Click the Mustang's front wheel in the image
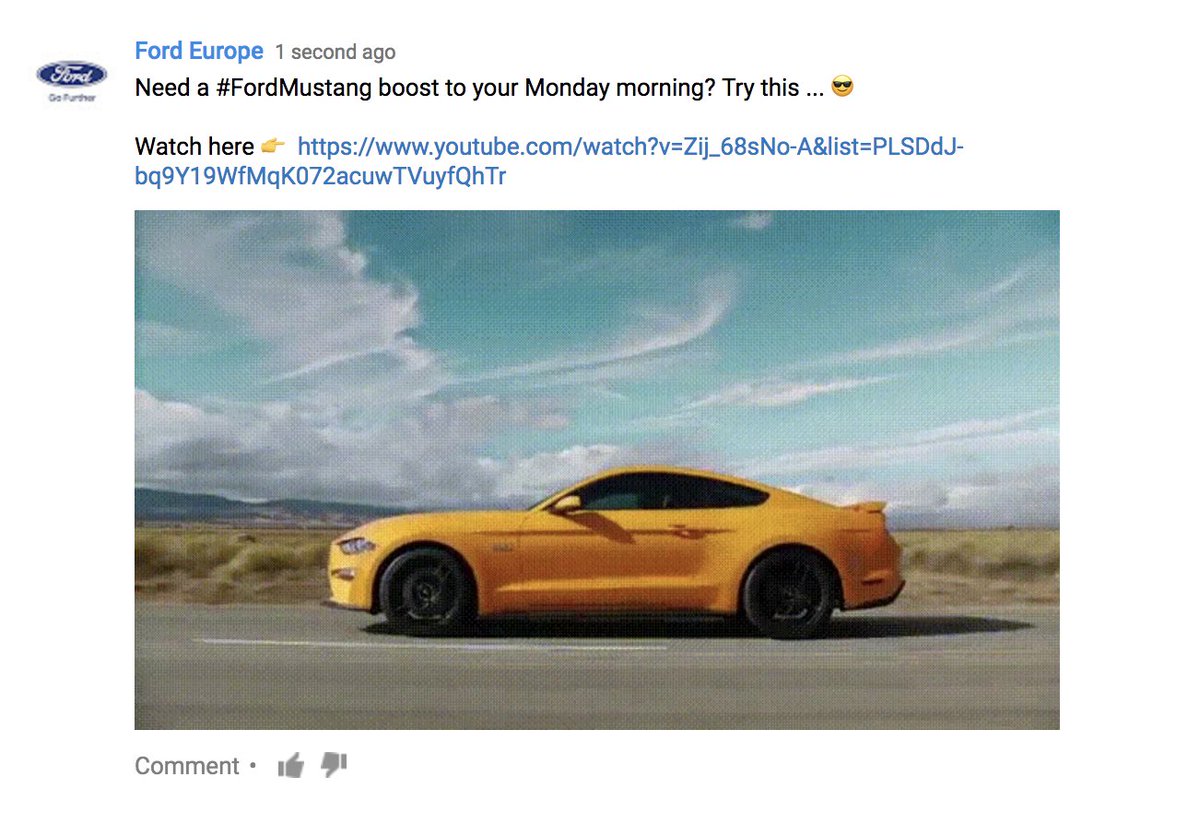 click(428, 592)
